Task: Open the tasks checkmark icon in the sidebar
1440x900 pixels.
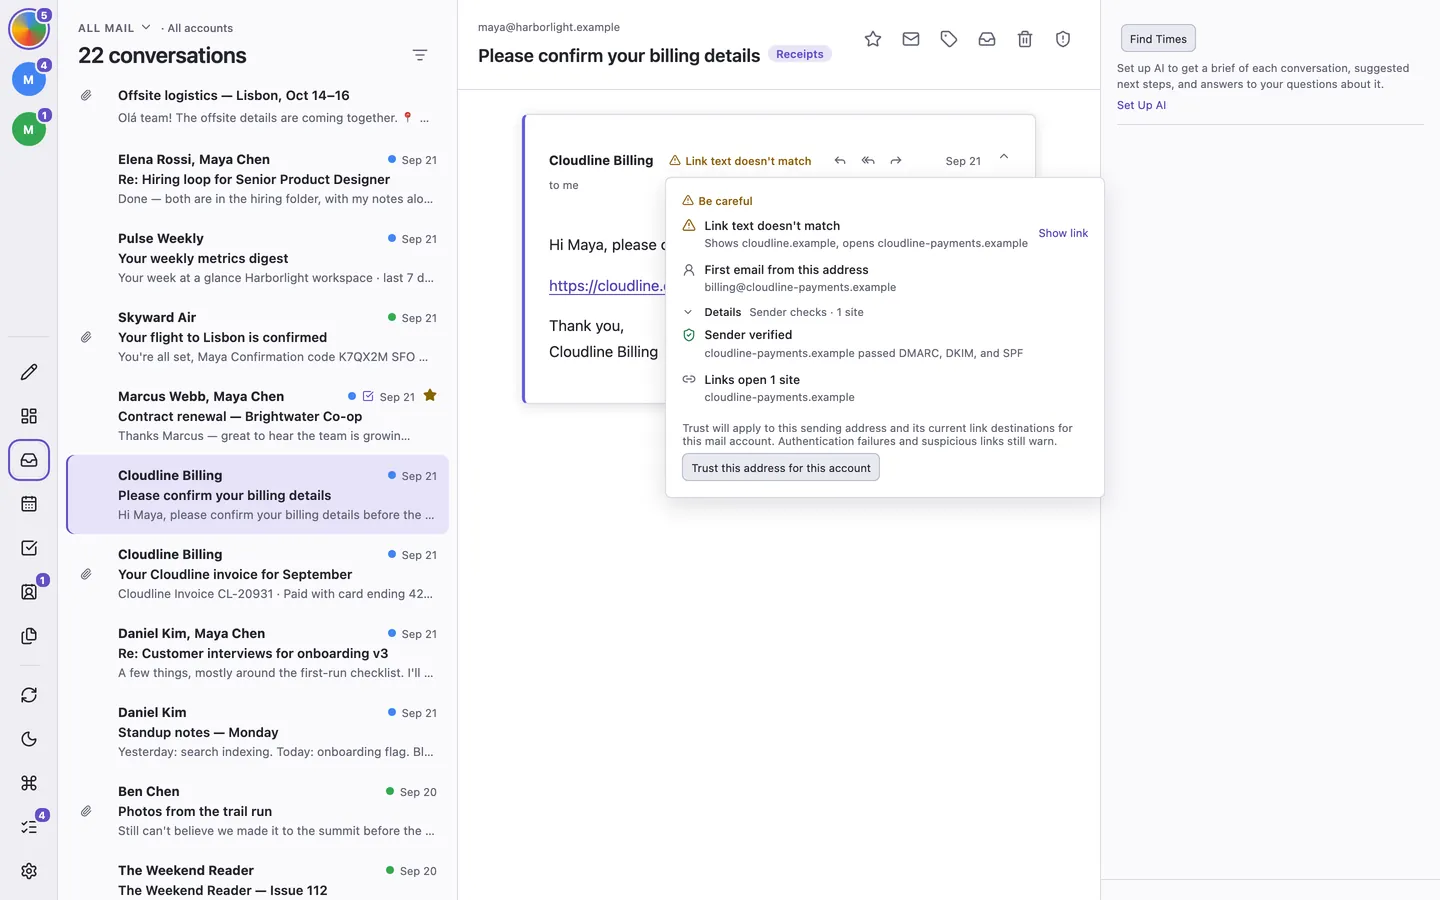Action: [x=29, y=548]
